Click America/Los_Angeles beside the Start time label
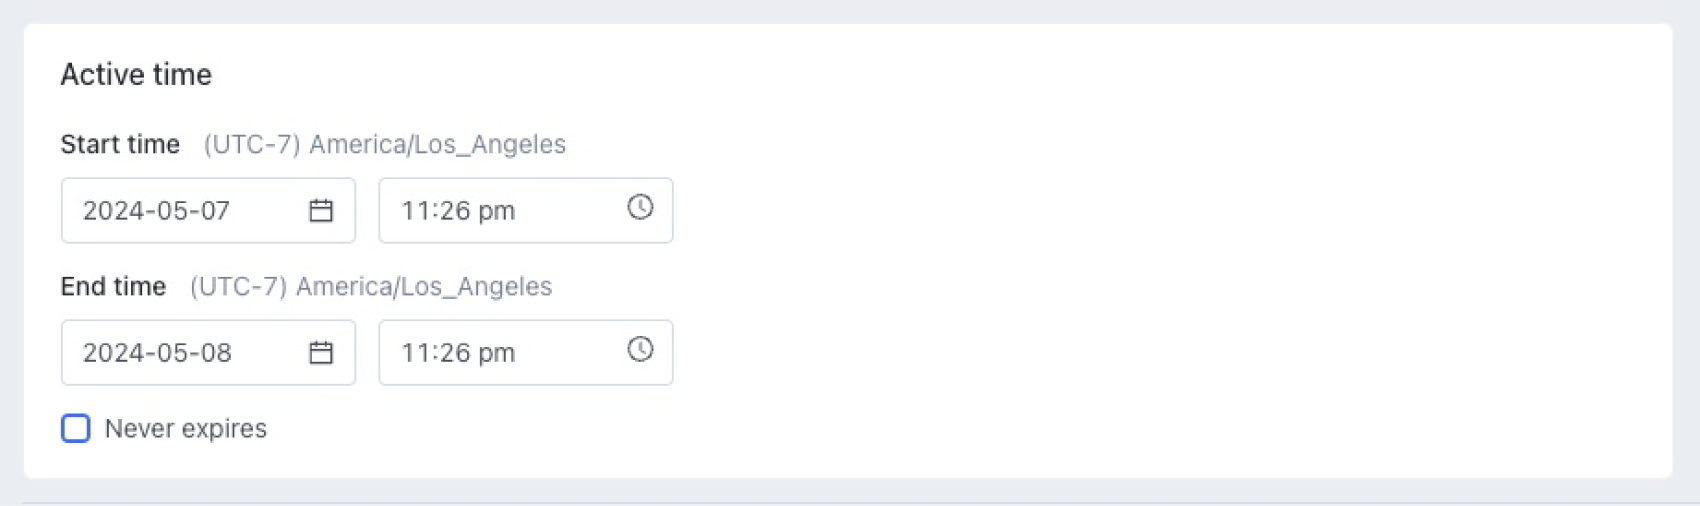The image size is (1700, 506). 437,145
